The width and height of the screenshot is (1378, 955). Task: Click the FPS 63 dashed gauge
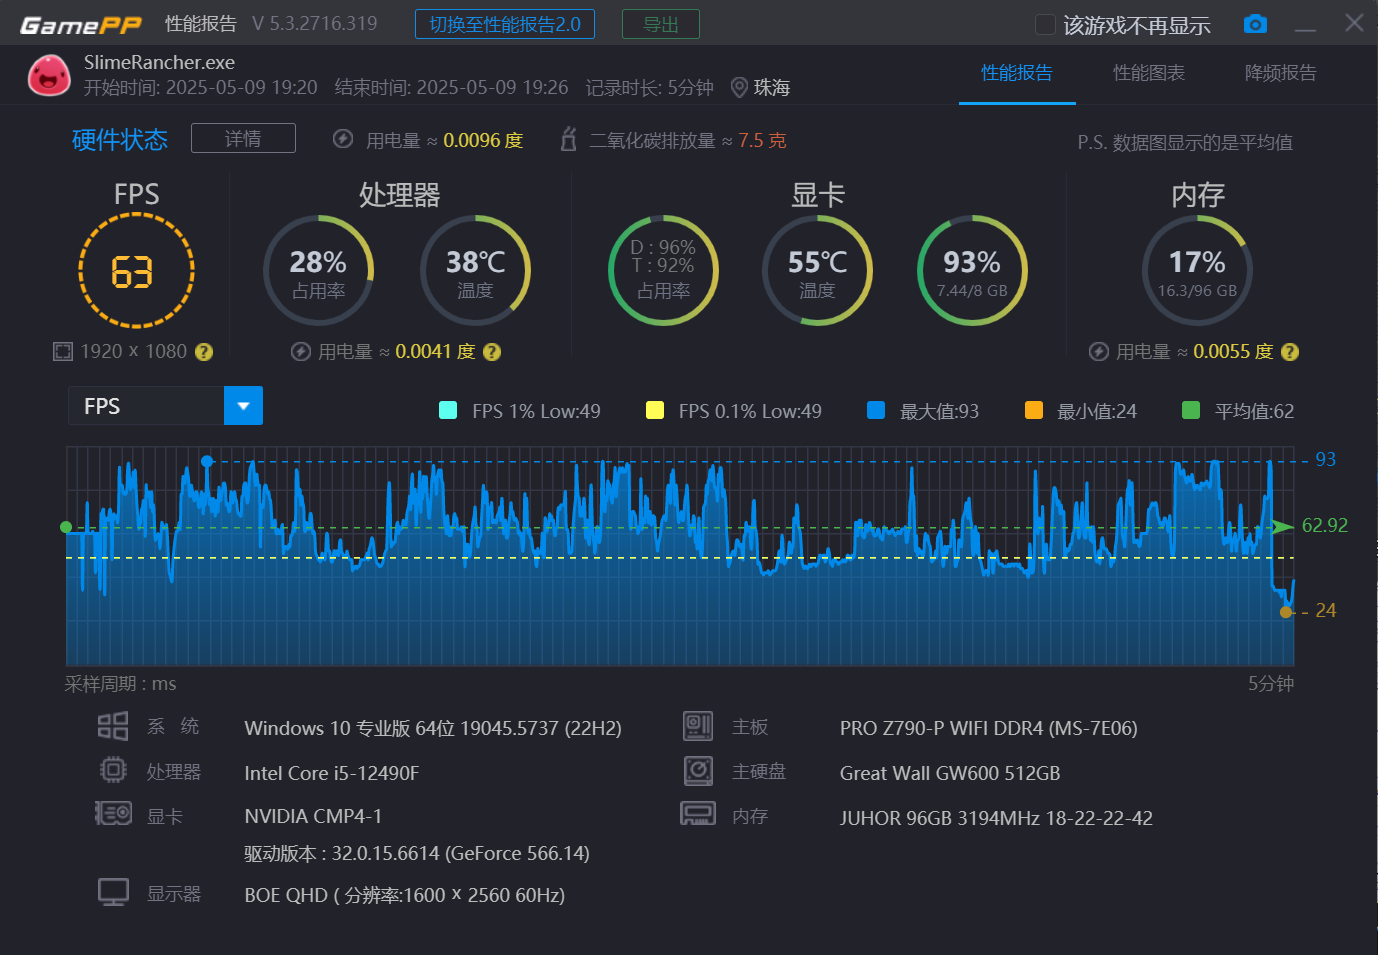(136, 271)
